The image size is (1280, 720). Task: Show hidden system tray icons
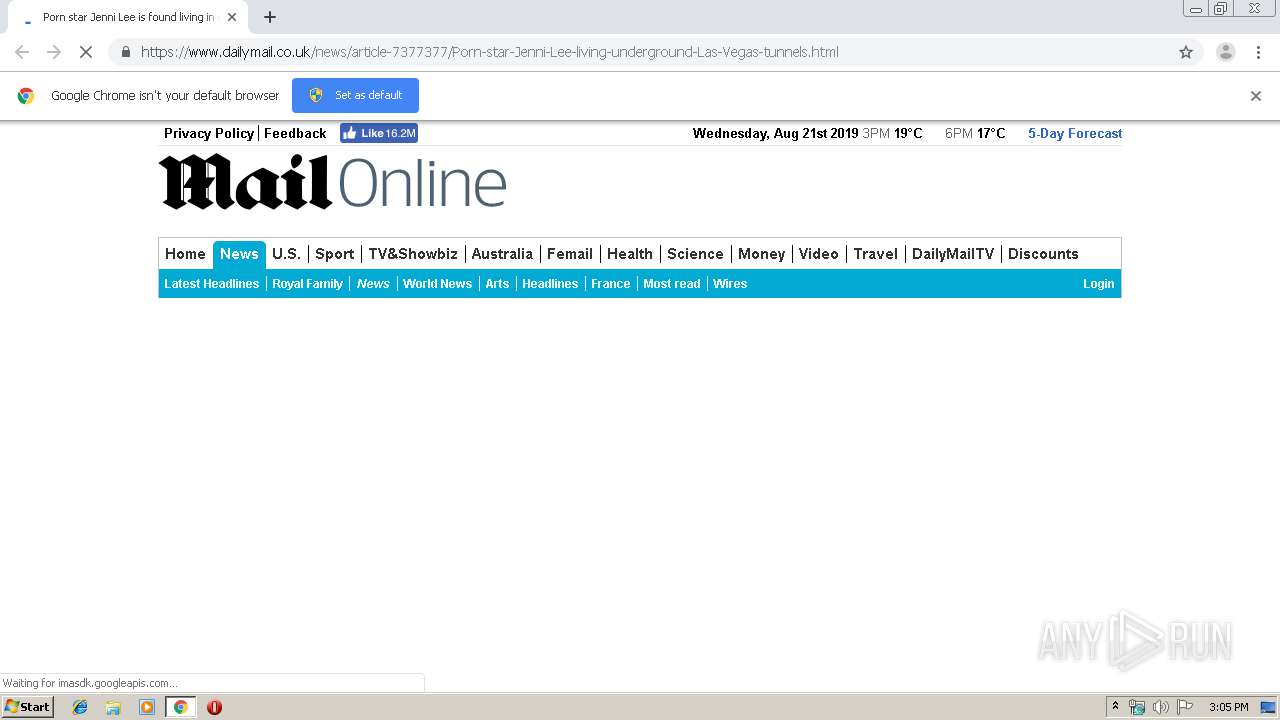pos(1115,707)
